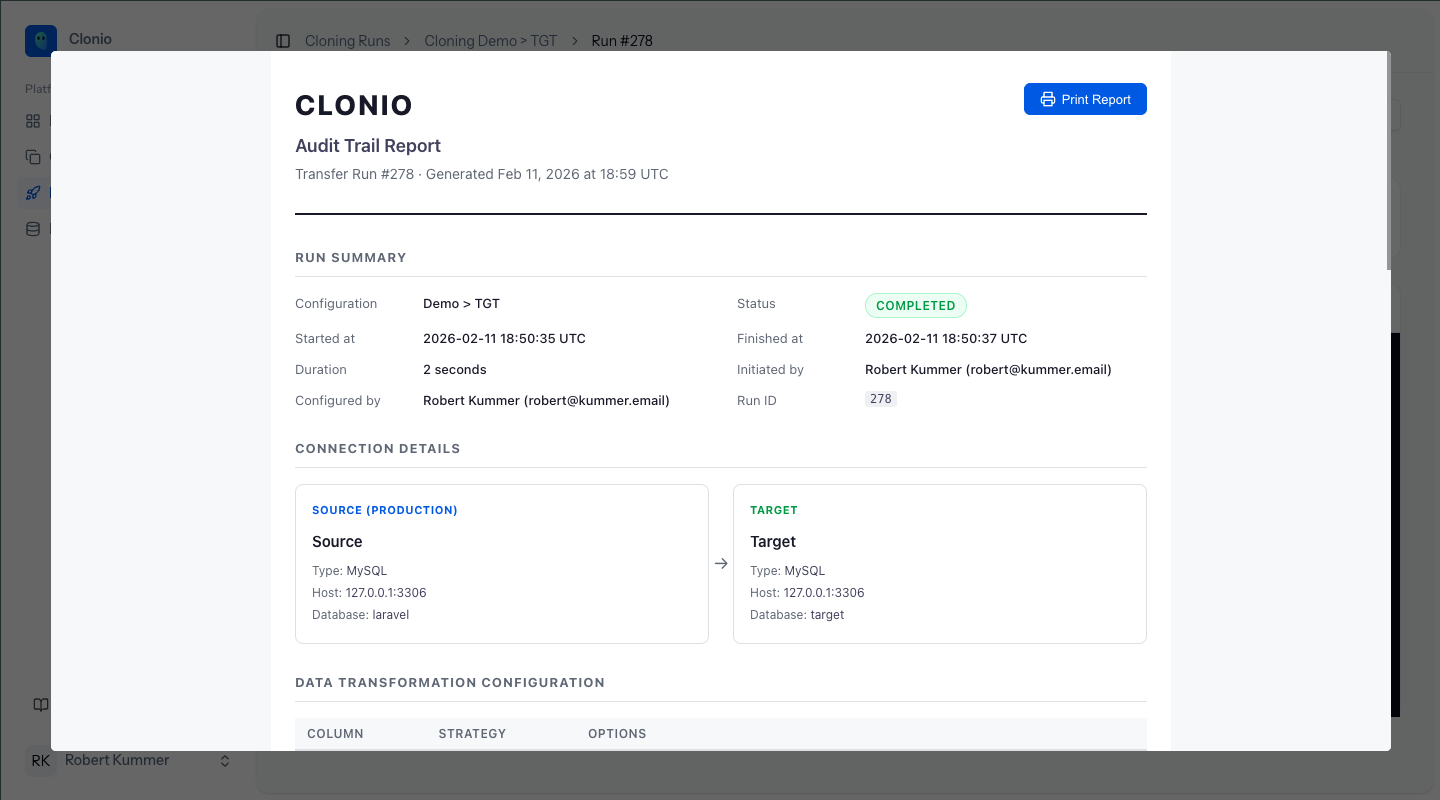Open the dashboard grid icon in sidebar
1440x800 pixels.
click(33, 120)
